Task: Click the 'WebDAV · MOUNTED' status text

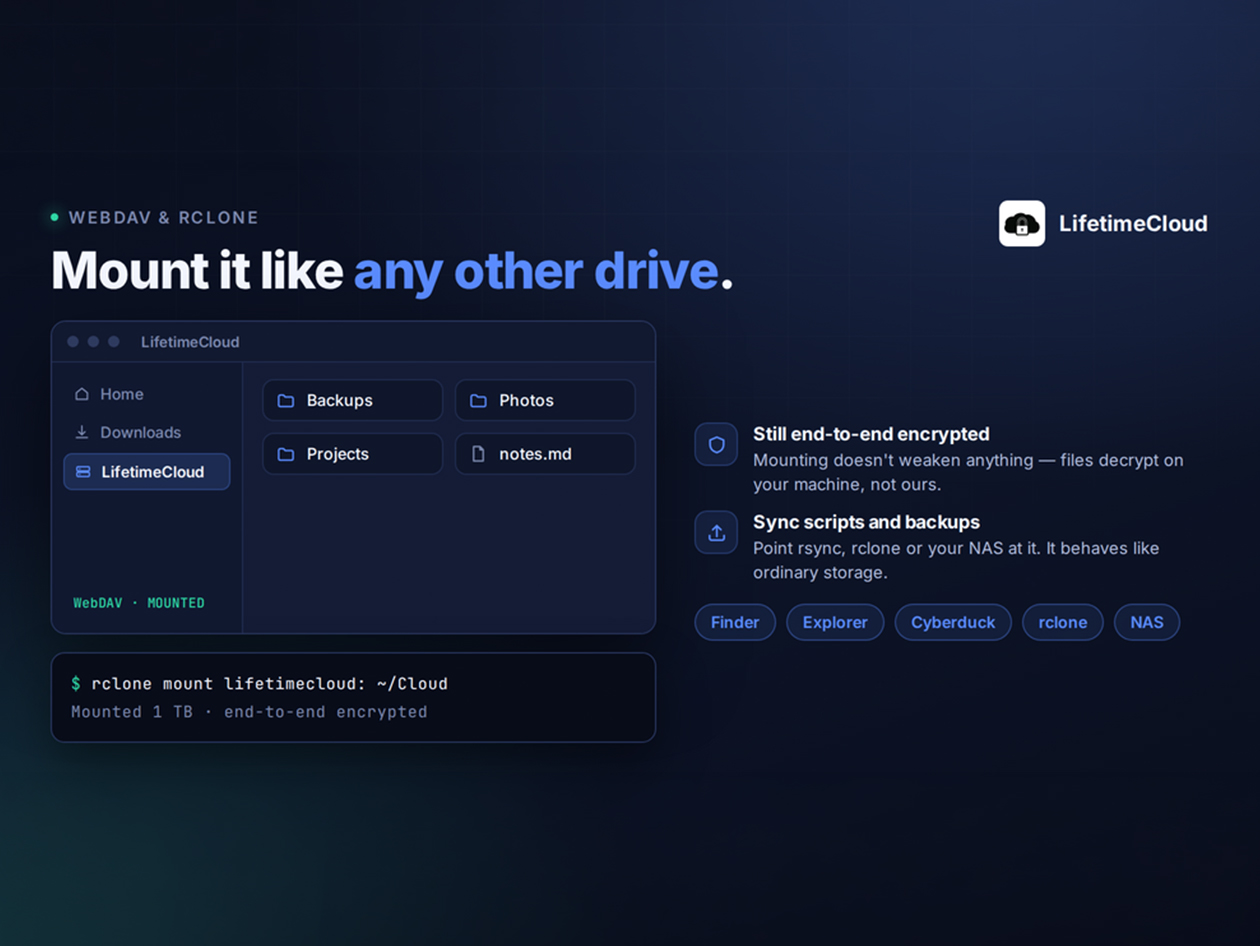Action: pyautogui.click(x=139, y=603)
